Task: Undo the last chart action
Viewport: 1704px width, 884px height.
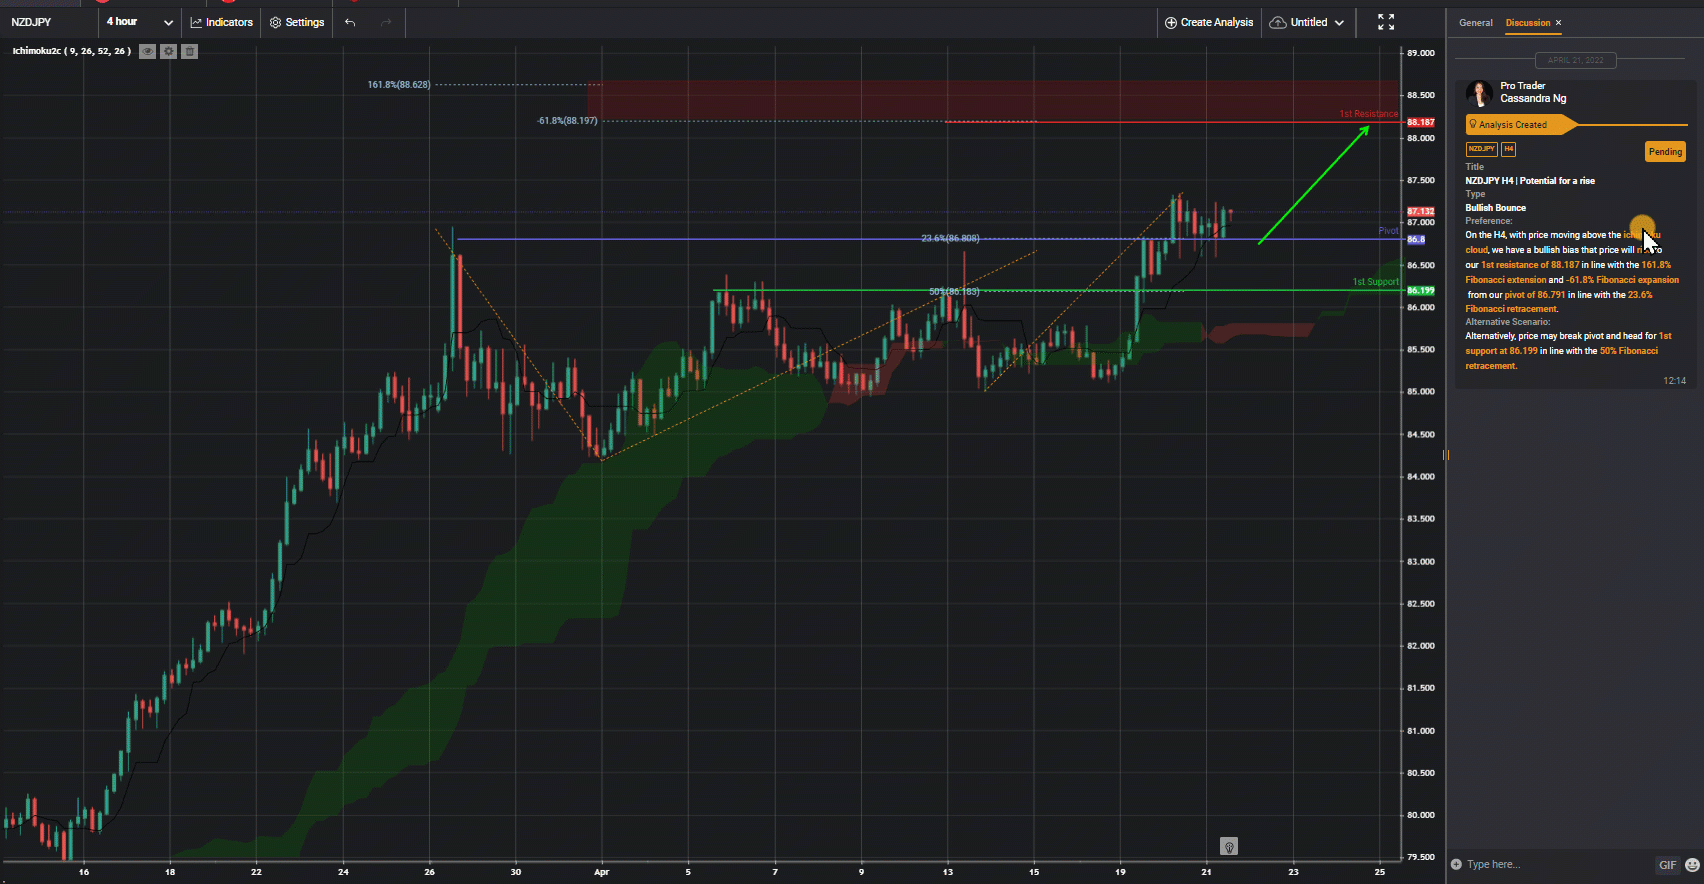Action: 350,22
